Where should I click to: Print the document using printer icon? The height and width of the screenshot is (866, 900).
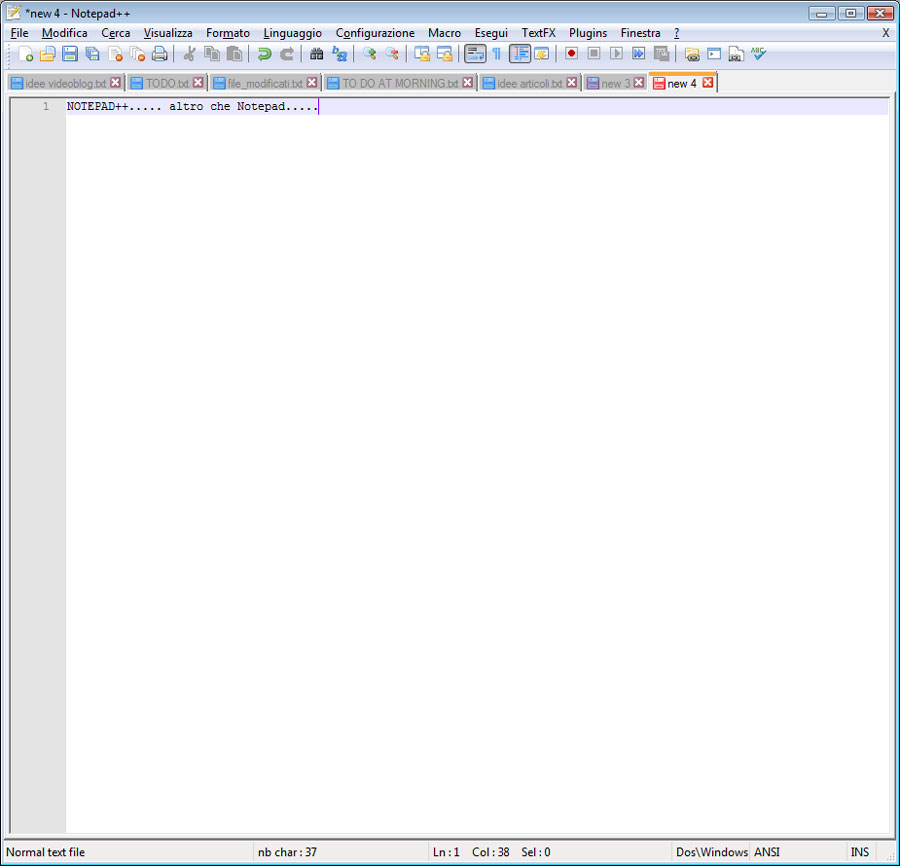tap(160, 54)
